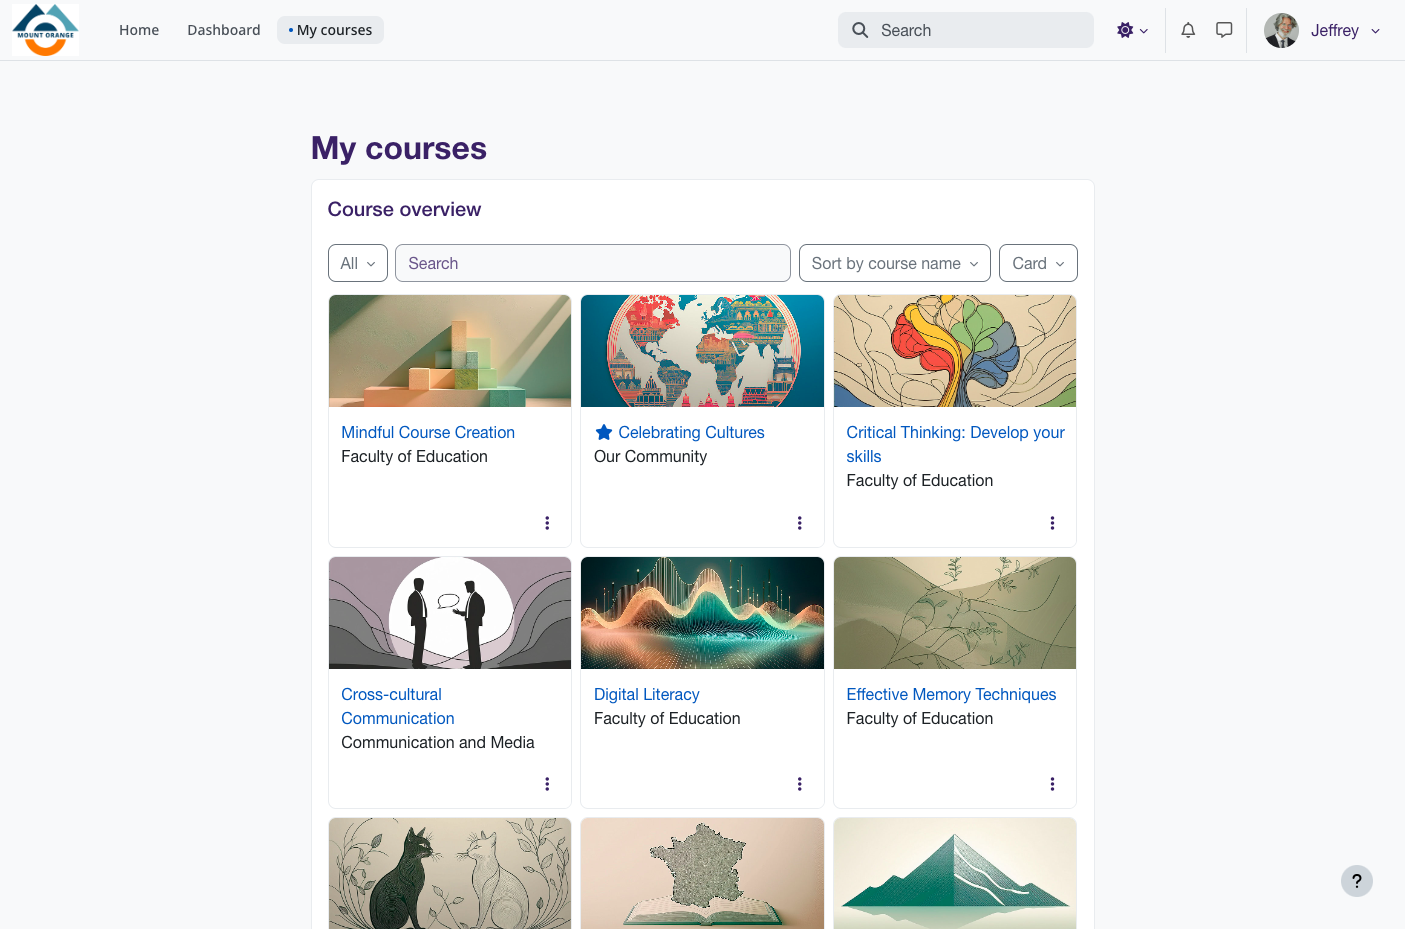Image resolution: width=1405 pixels, height=929 pixels.
Task: Open the notifications bell
Action: (1188, 30)
